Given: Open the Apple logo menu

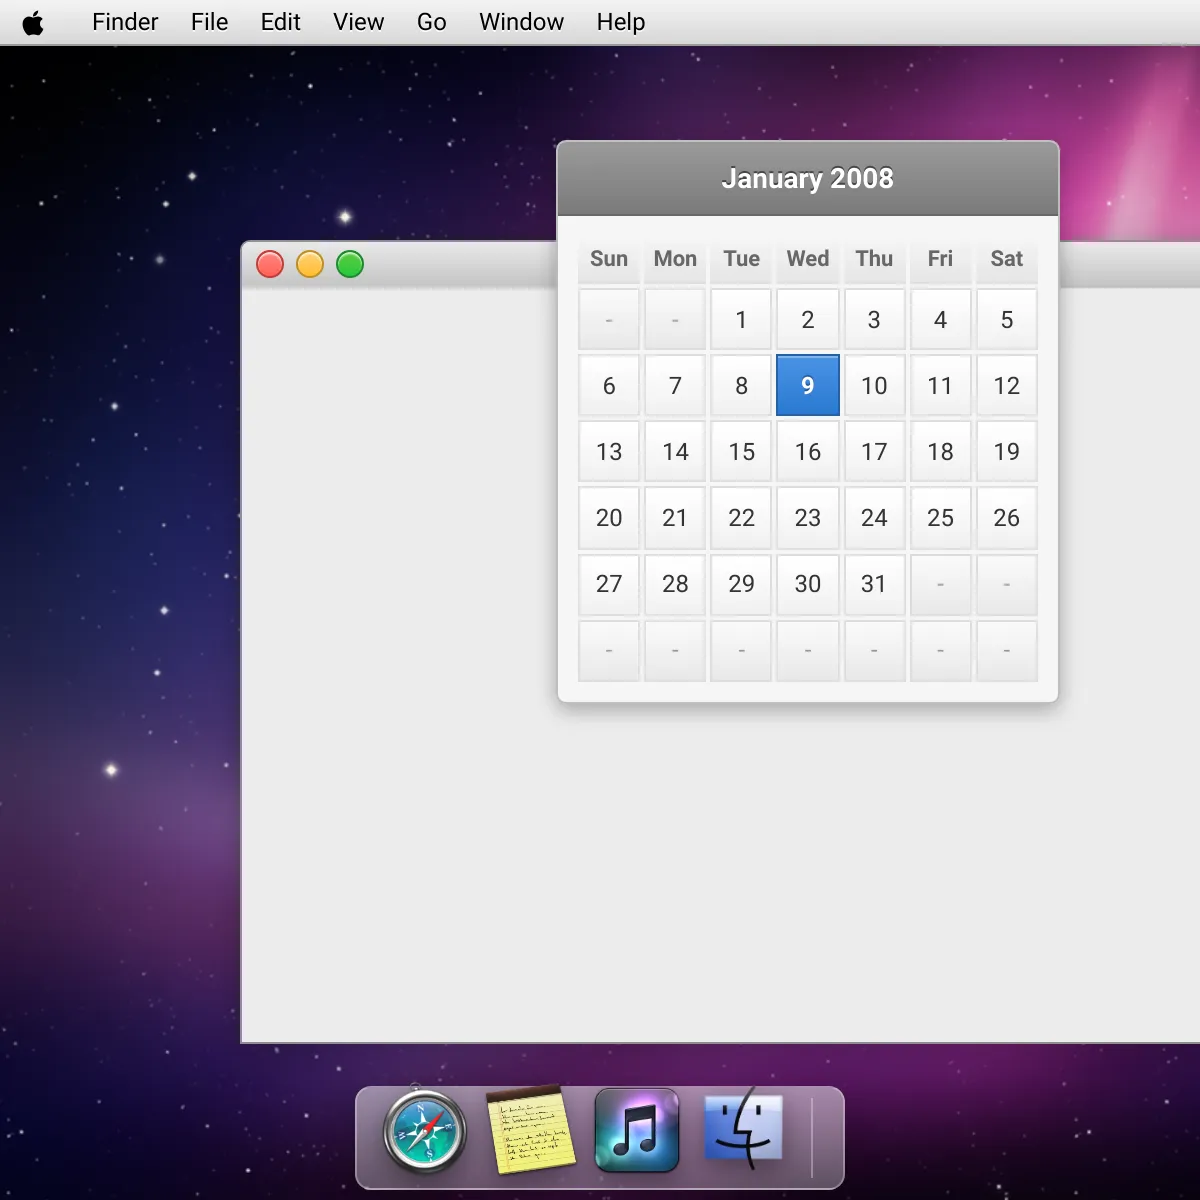Looking at the screenshot, I should [x=33, y=23].
